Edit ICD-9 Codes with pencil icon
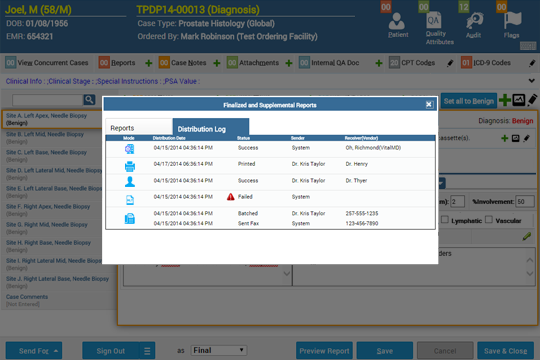This screenshot has height=360, width=540. tap(532, 63)
